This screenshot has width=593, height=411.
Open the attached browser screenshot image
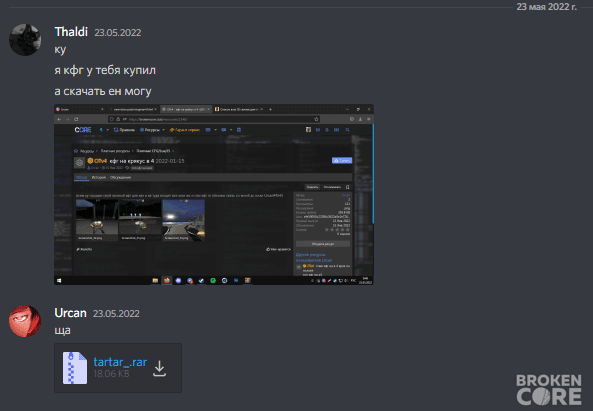[214, 194]
